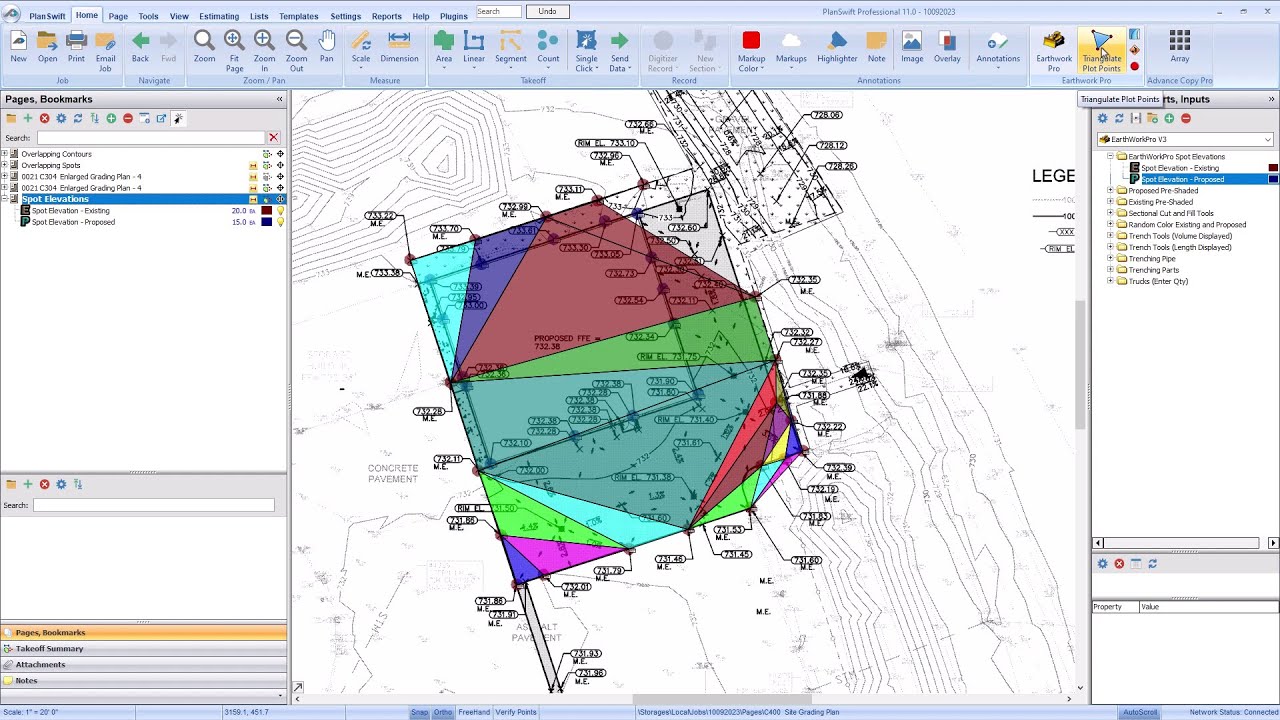Click navy swatch of Spot Elevation - Proposed
Image resolution: width=1280 pixels, height=720 pixels.
[267, 222]
